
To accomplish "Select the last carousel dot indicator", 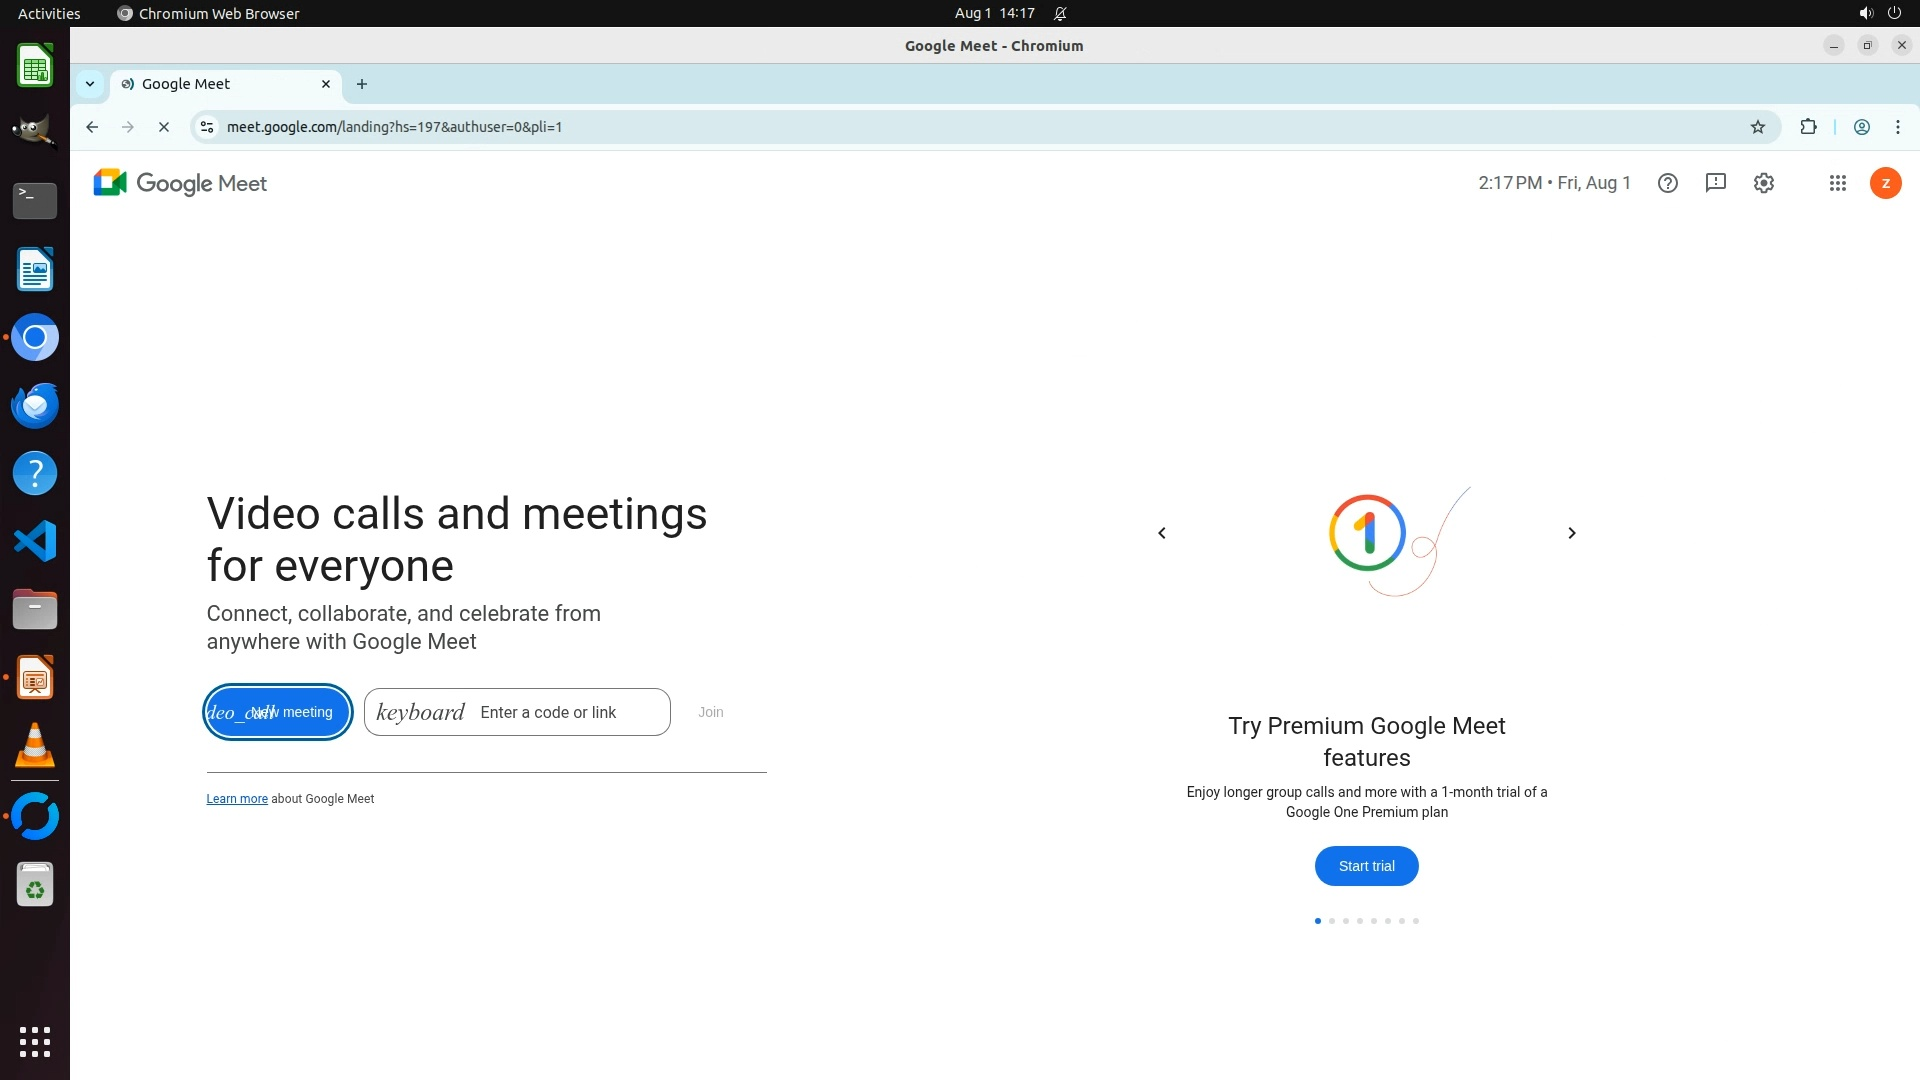I will point(1416,921).
